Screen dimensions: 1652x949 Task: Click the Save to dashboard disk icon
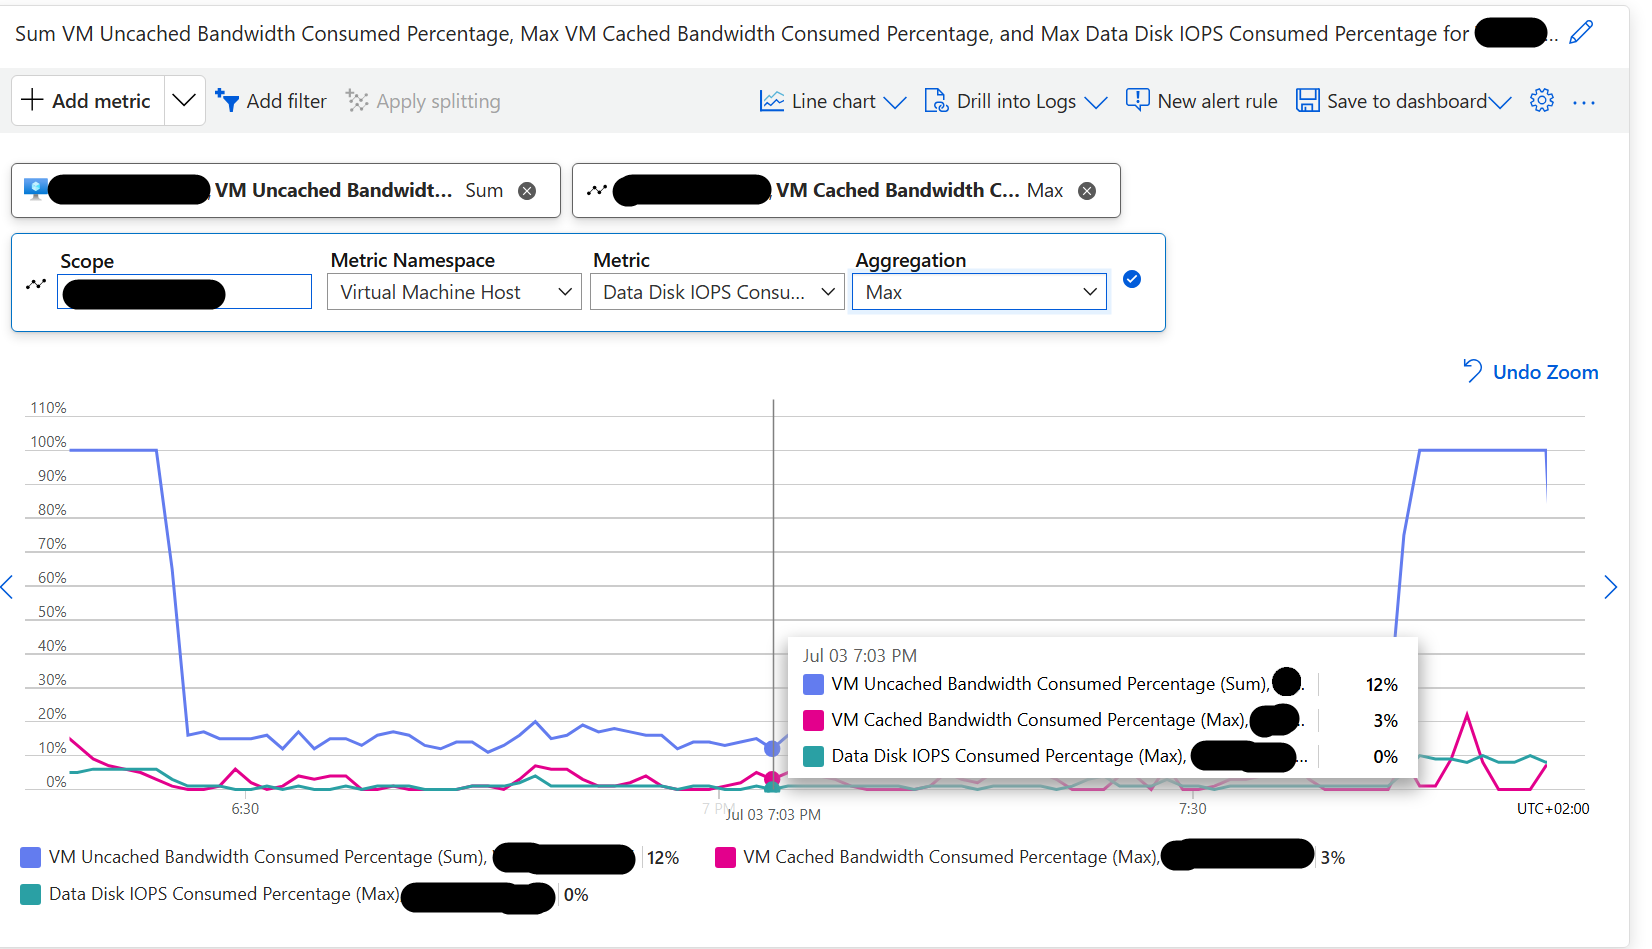coord(1308,100)
